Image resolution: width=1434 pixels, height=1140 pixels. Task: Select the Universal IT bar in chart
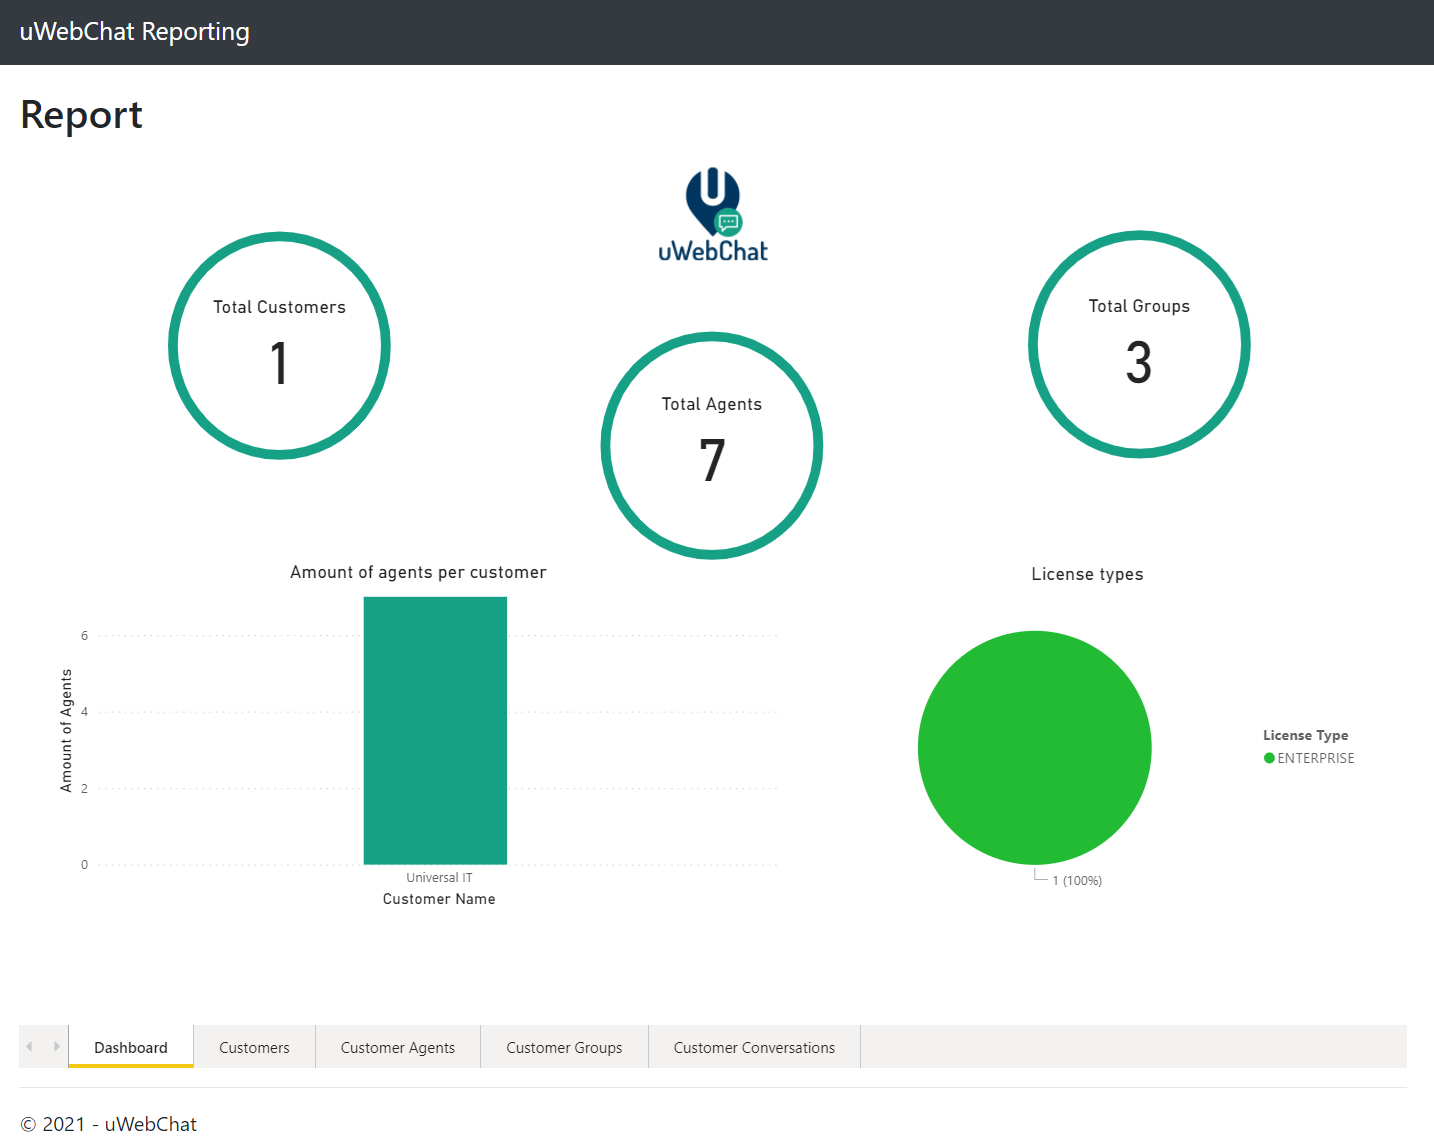pos(435,730)
